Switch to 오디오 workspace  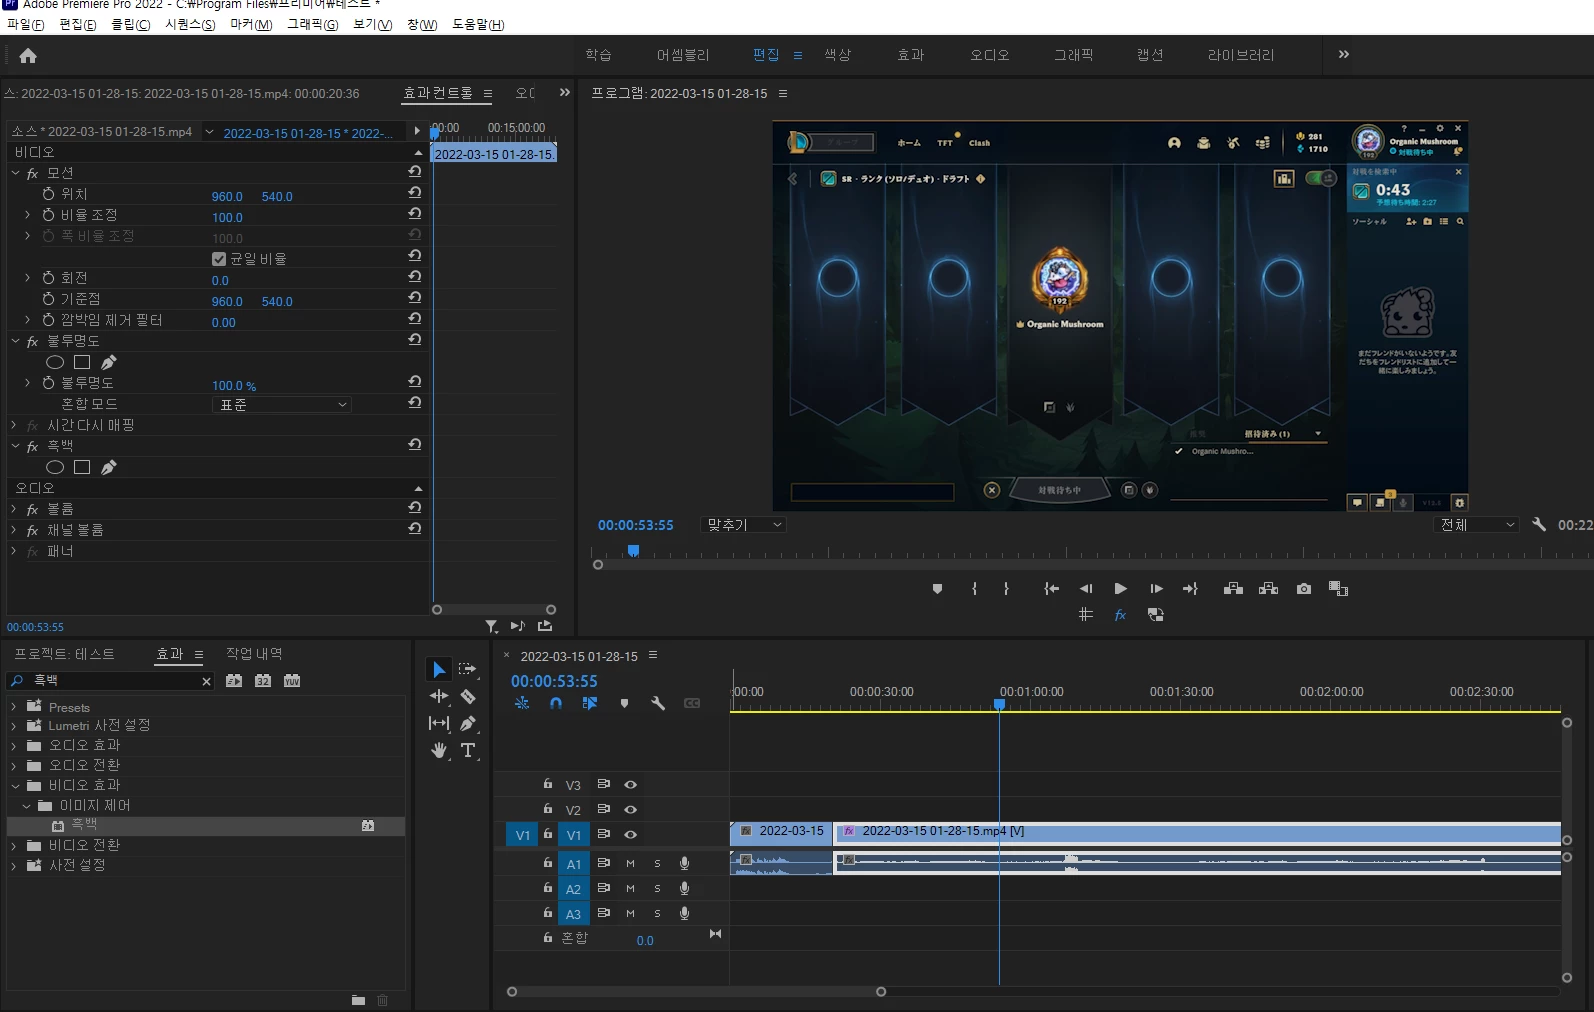click(x=989, y=55)
